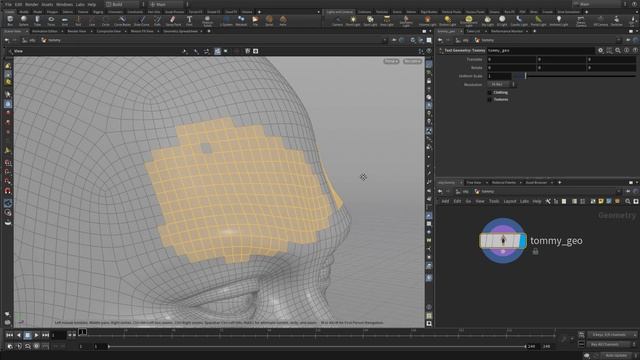This screenshot has width=640, height=360.
Task: Open the parameter pane gear menu
Action: (600, 51)
